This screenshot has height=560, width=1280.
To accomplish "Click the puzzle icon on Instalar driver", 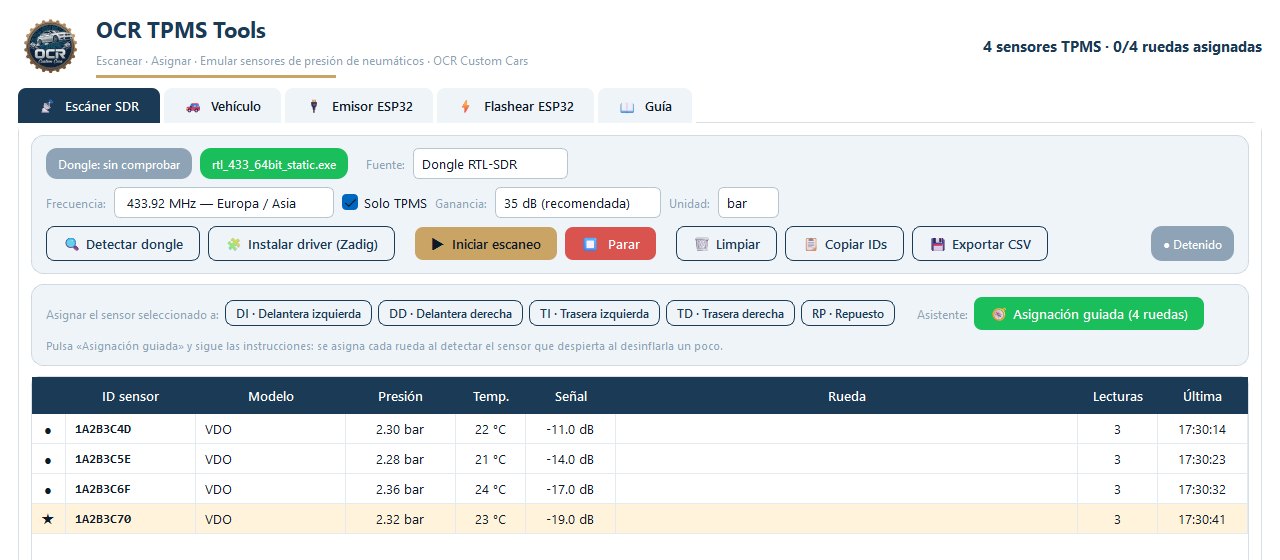I will coord(233,244).
